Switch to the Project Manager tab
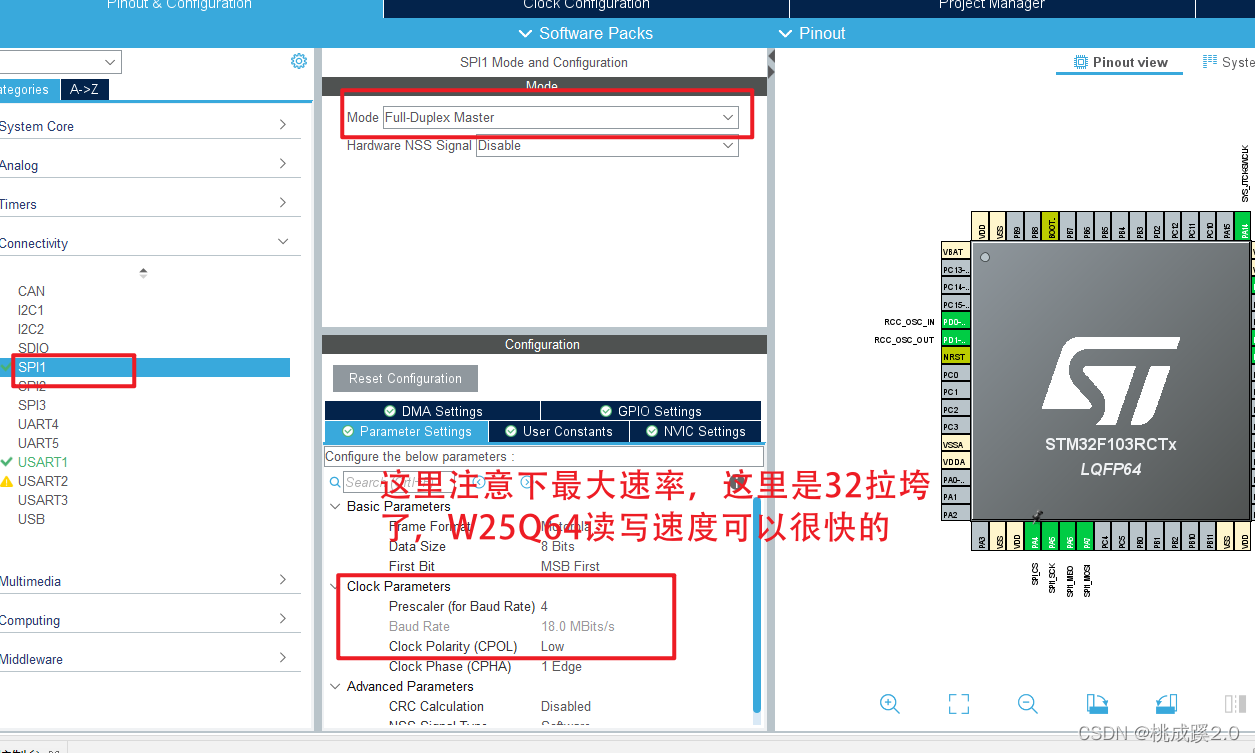This screenshot has height=753, width=1255. 992,6
